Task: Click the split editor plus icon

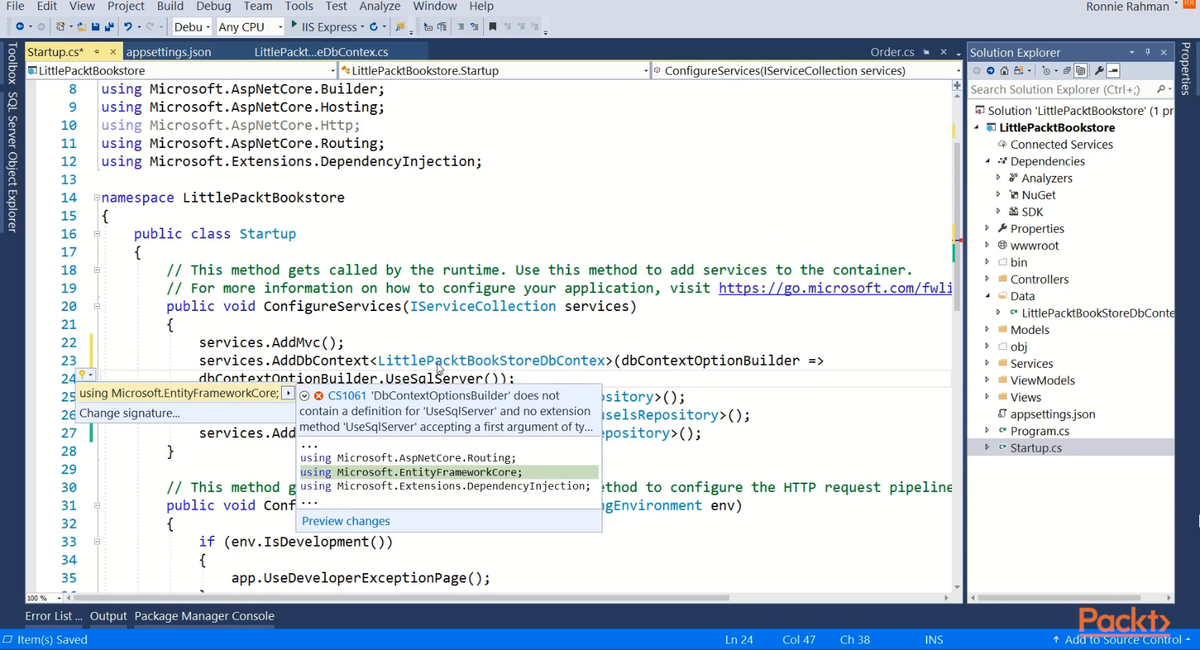Action: pyautogui.click(x=957, y=86)
